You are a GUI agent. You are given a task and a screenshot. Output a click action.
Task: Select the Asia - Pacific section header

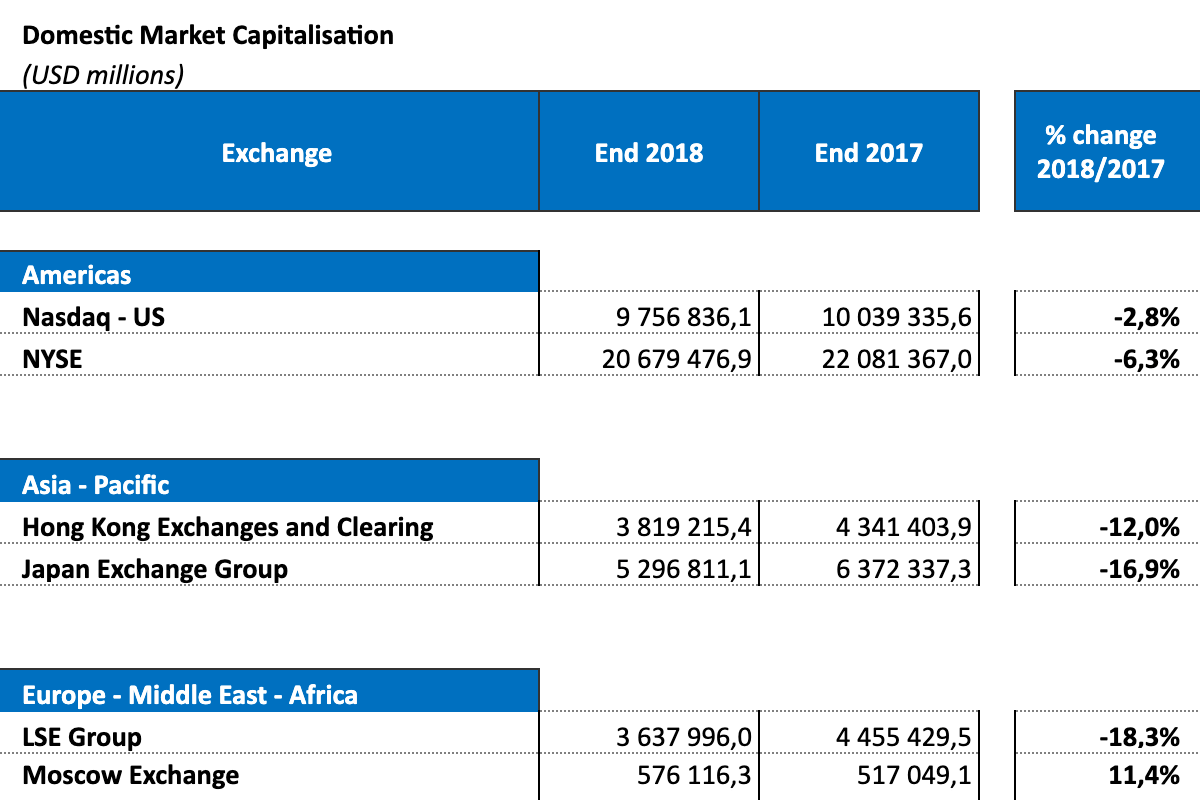[x=96, y=485]
